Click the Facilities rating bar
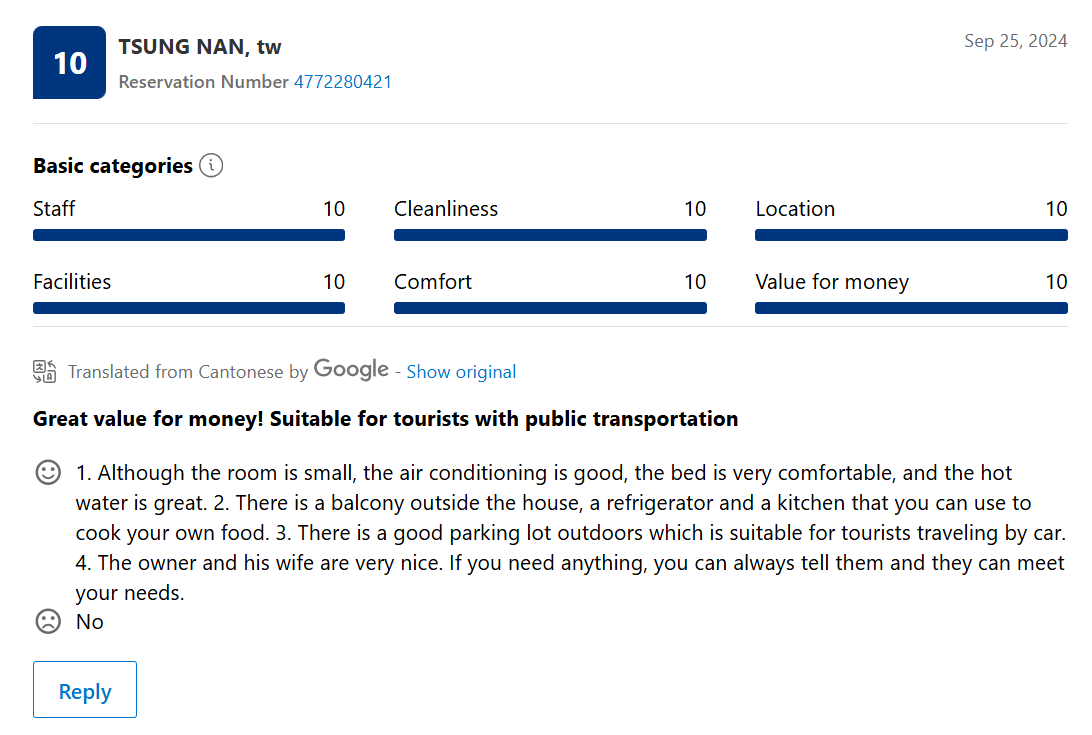Screen dimensions: 1092x735 point(189,308)
